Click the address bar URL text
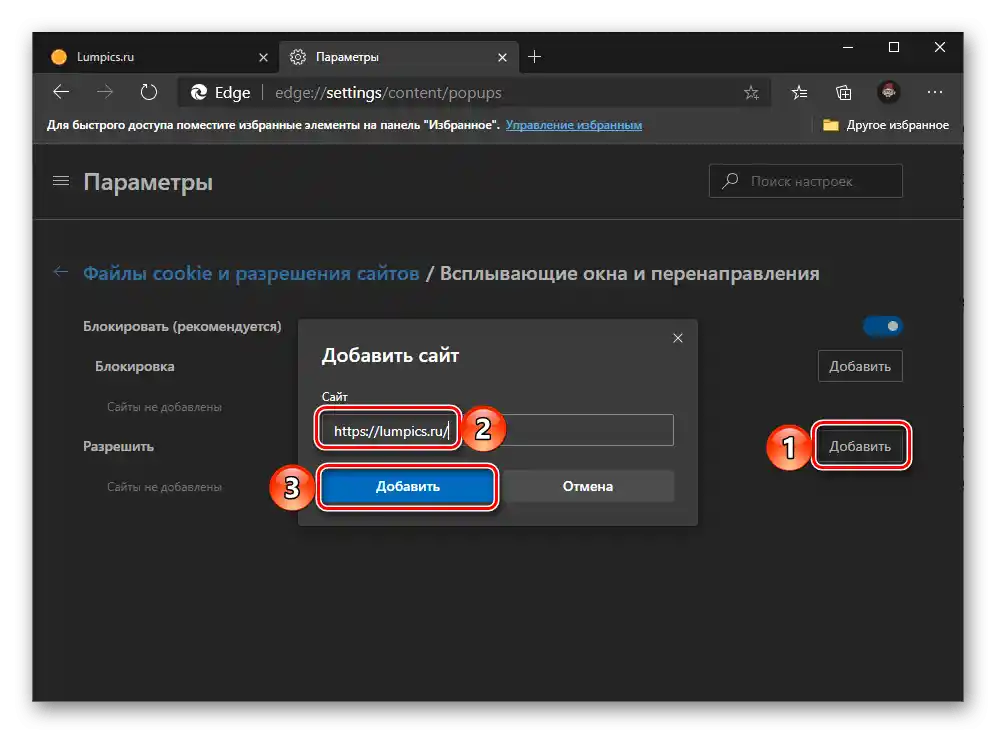 [388, 93]
